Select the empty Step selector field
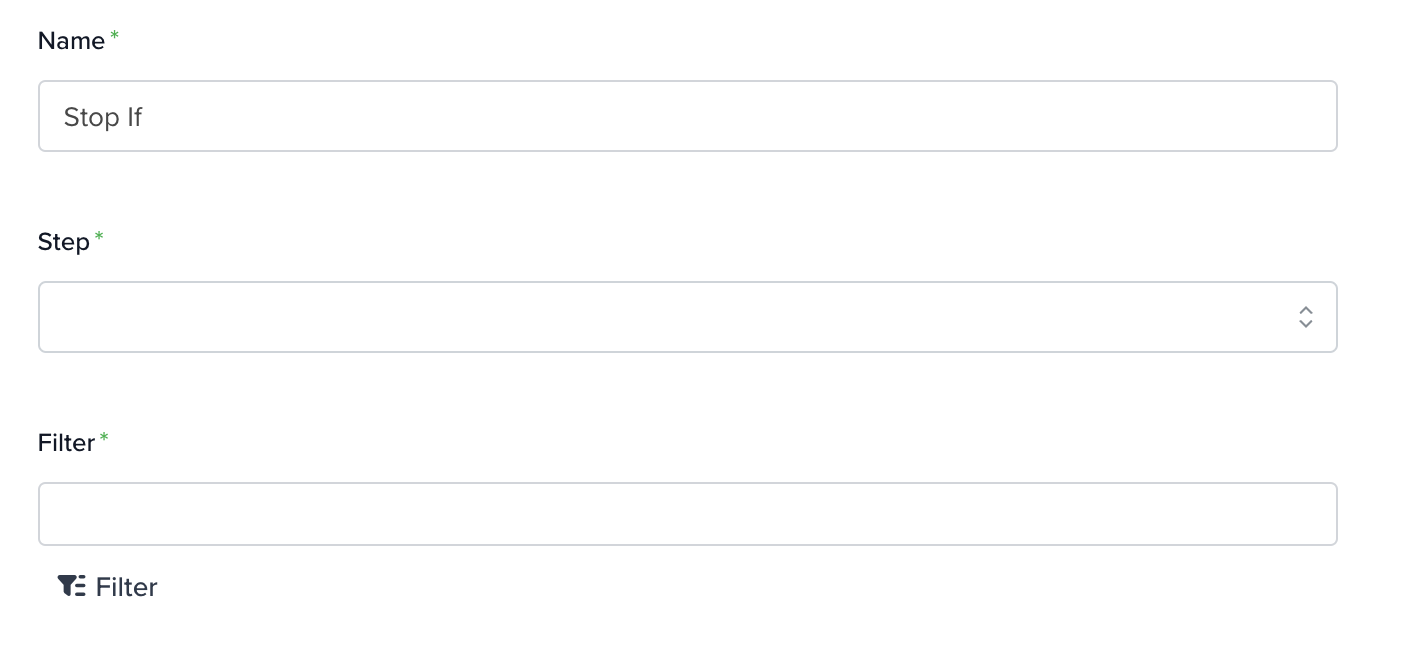Viewport: 1404px width, 650px height. [688, 317]
